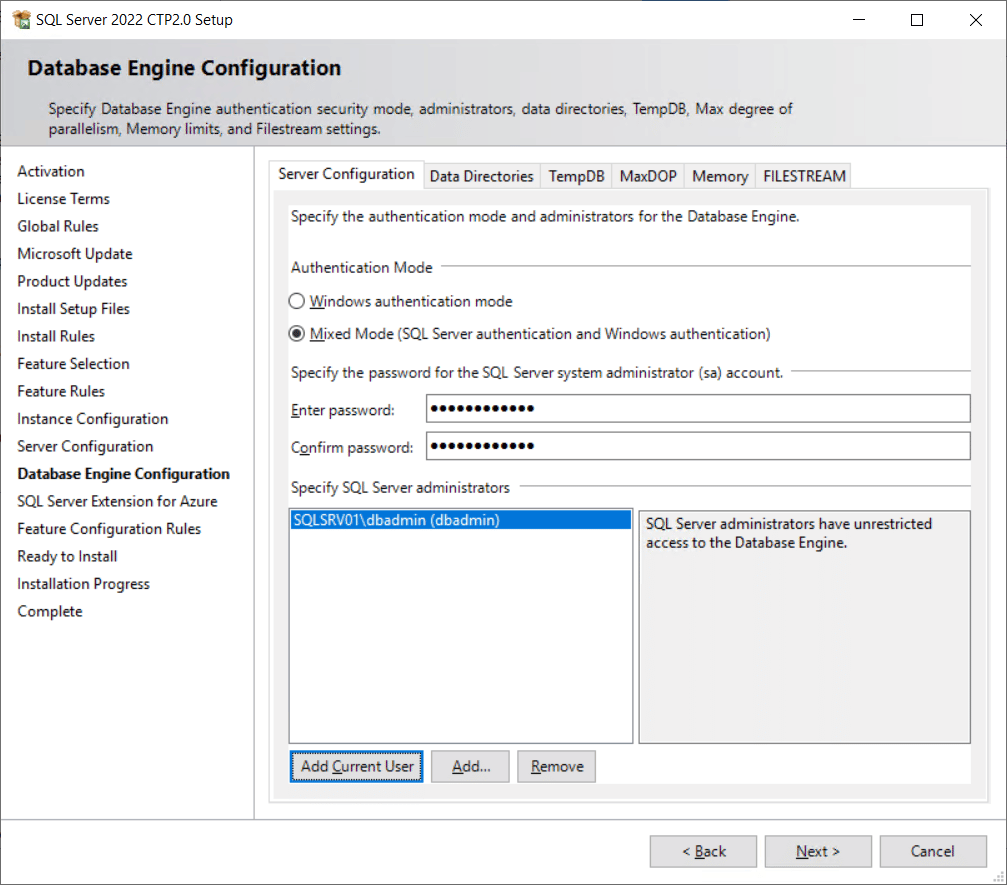Remove the selected administrator
This screenshot has width=1007, height=885.
(557, 767)
